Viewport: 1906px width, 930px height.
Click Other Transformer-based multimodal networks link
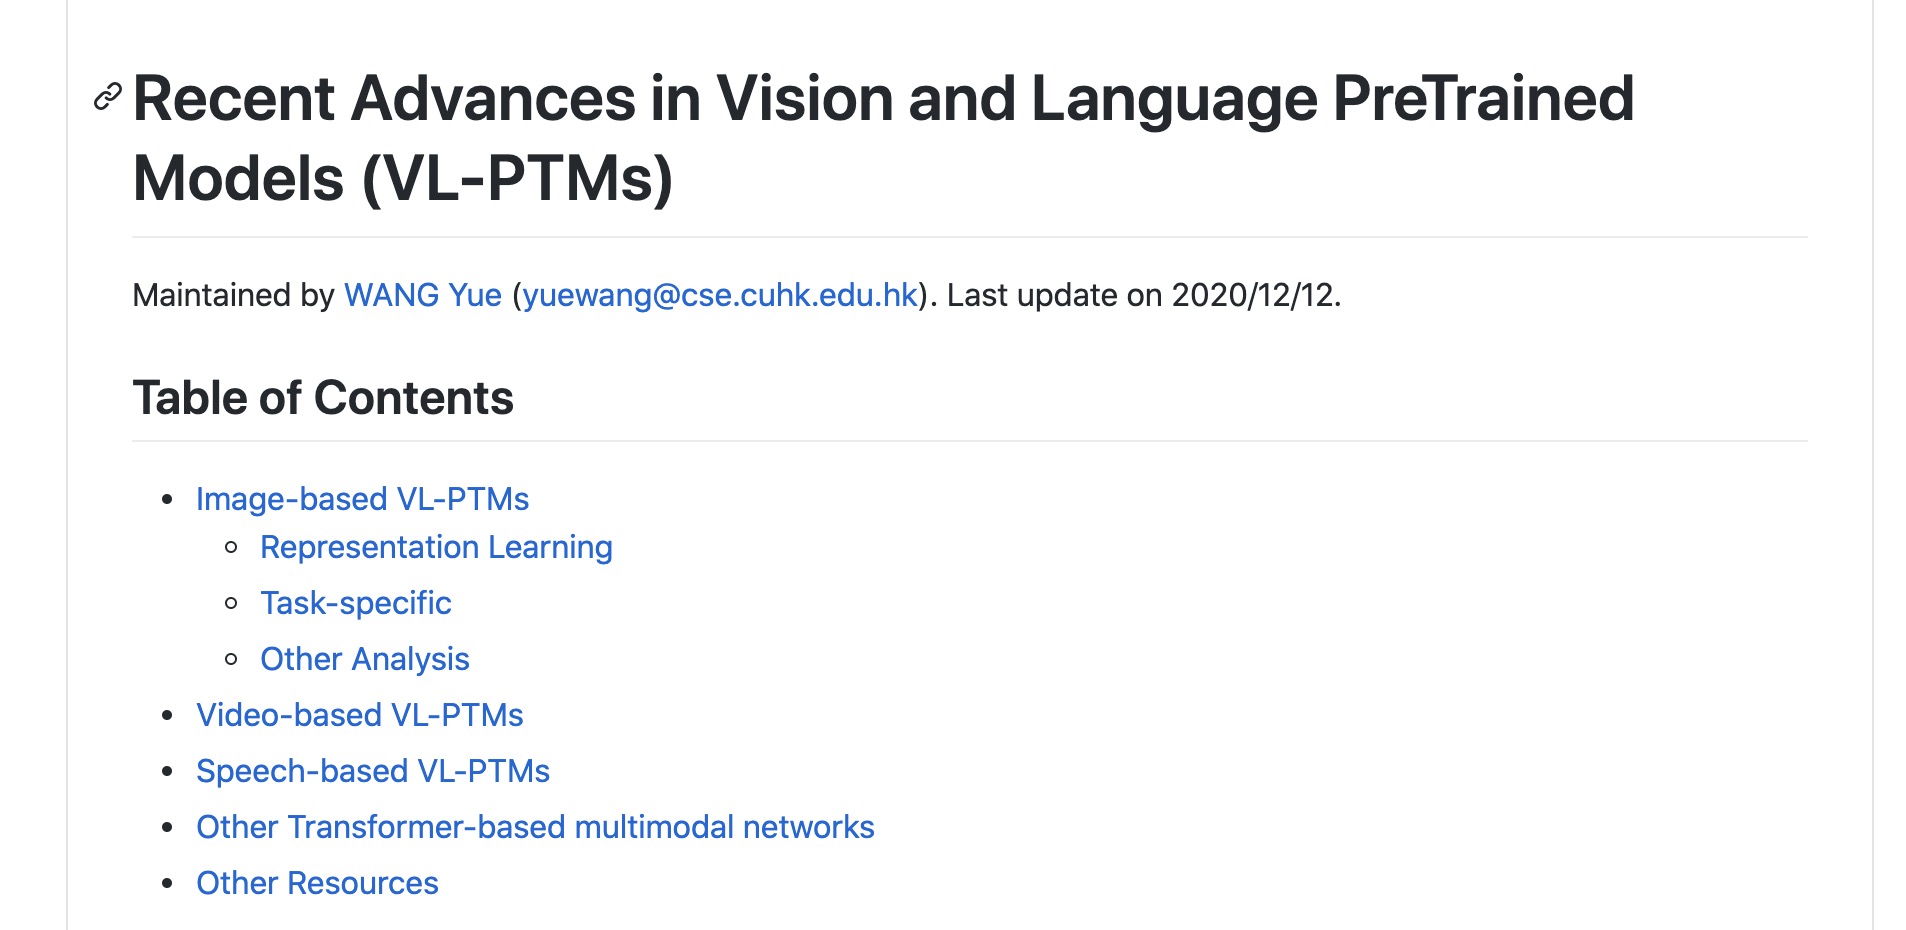tap(535, 827)
